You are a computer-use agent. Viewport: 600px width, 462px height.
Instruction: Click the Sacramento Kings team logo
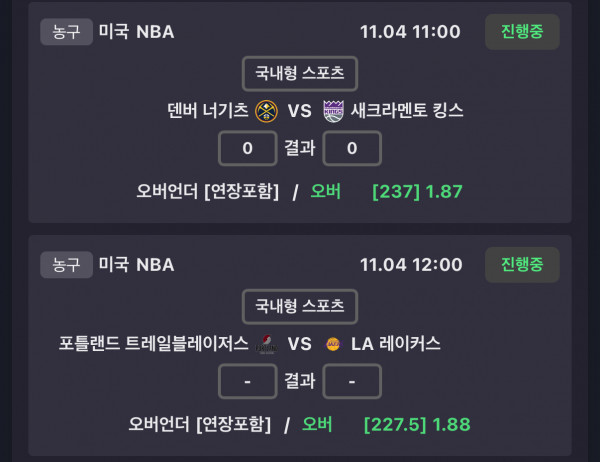(333, 110)
